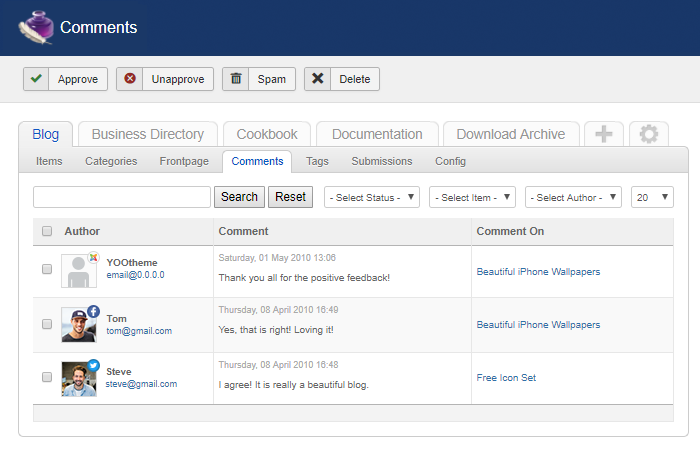Switch to the Download Archive tab
The width and height of the screenshot is (700, 450).
coord(511,134)
